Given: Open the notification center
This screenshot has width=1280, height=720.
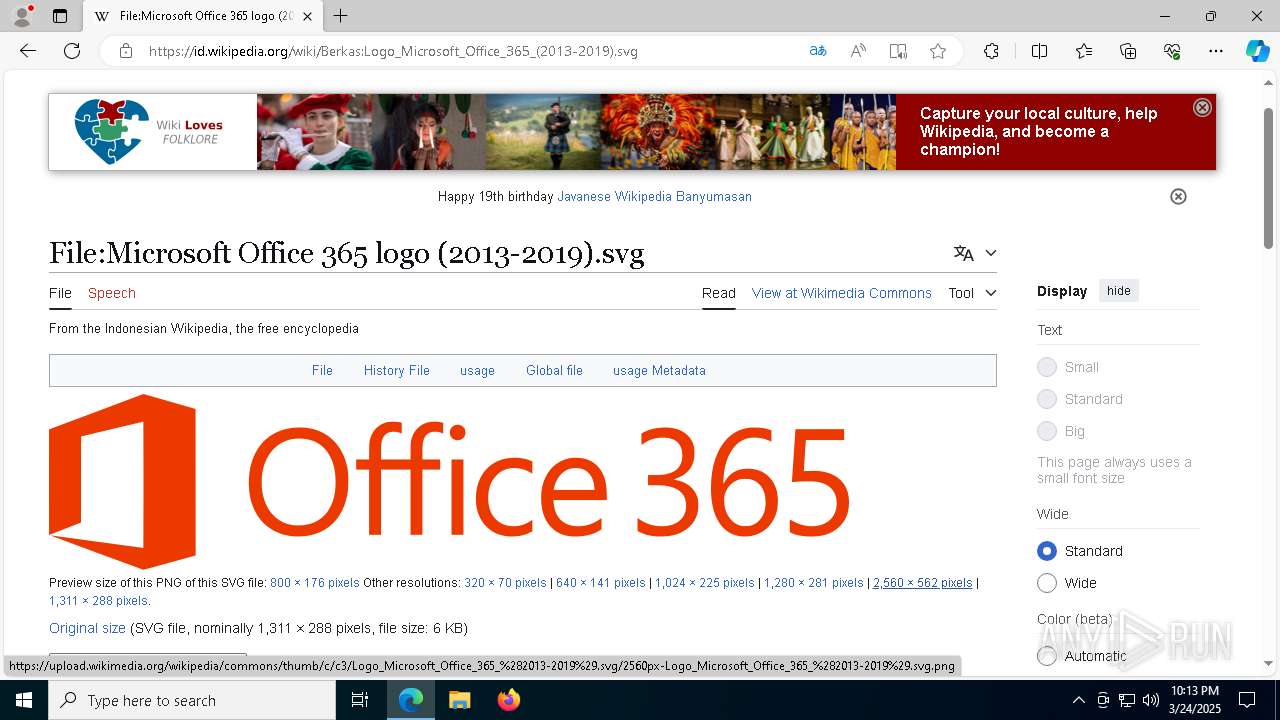Looking at the screenshot, I should point(1247,700).
